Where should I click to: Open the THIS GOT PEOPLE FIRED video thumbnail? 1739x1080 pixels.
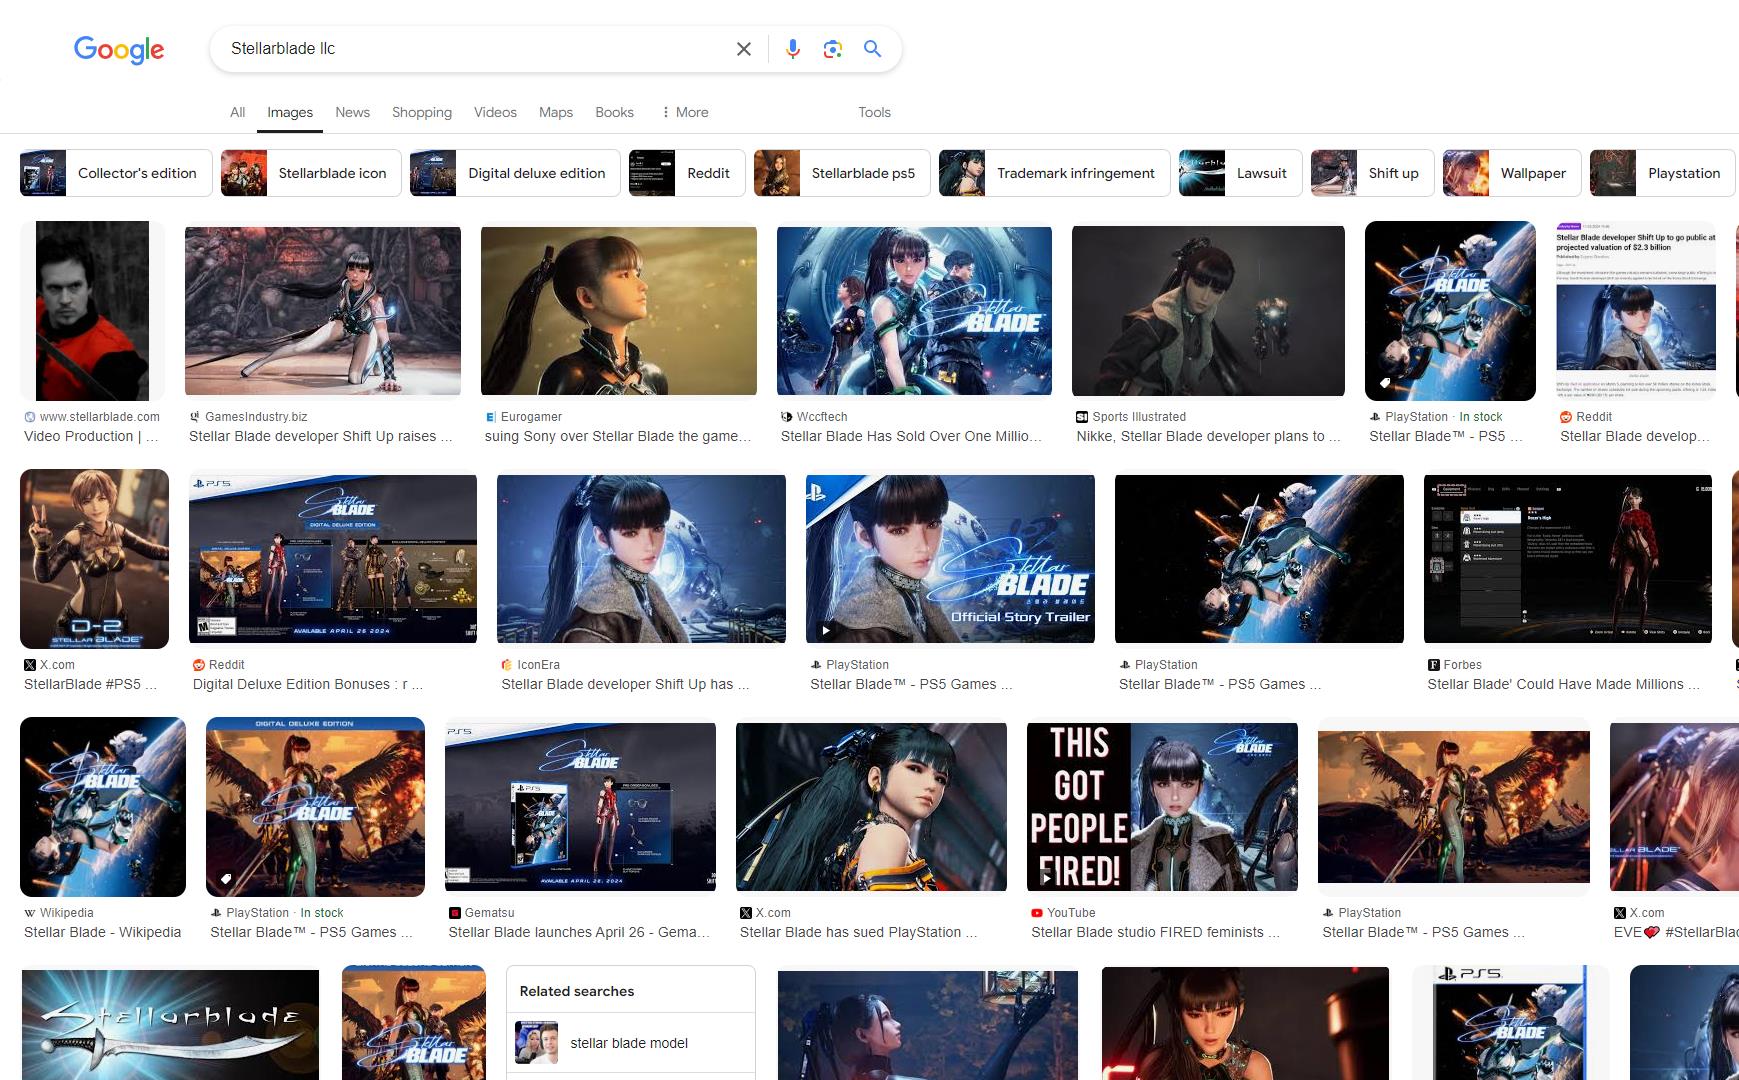click(x=1162, y=807)
